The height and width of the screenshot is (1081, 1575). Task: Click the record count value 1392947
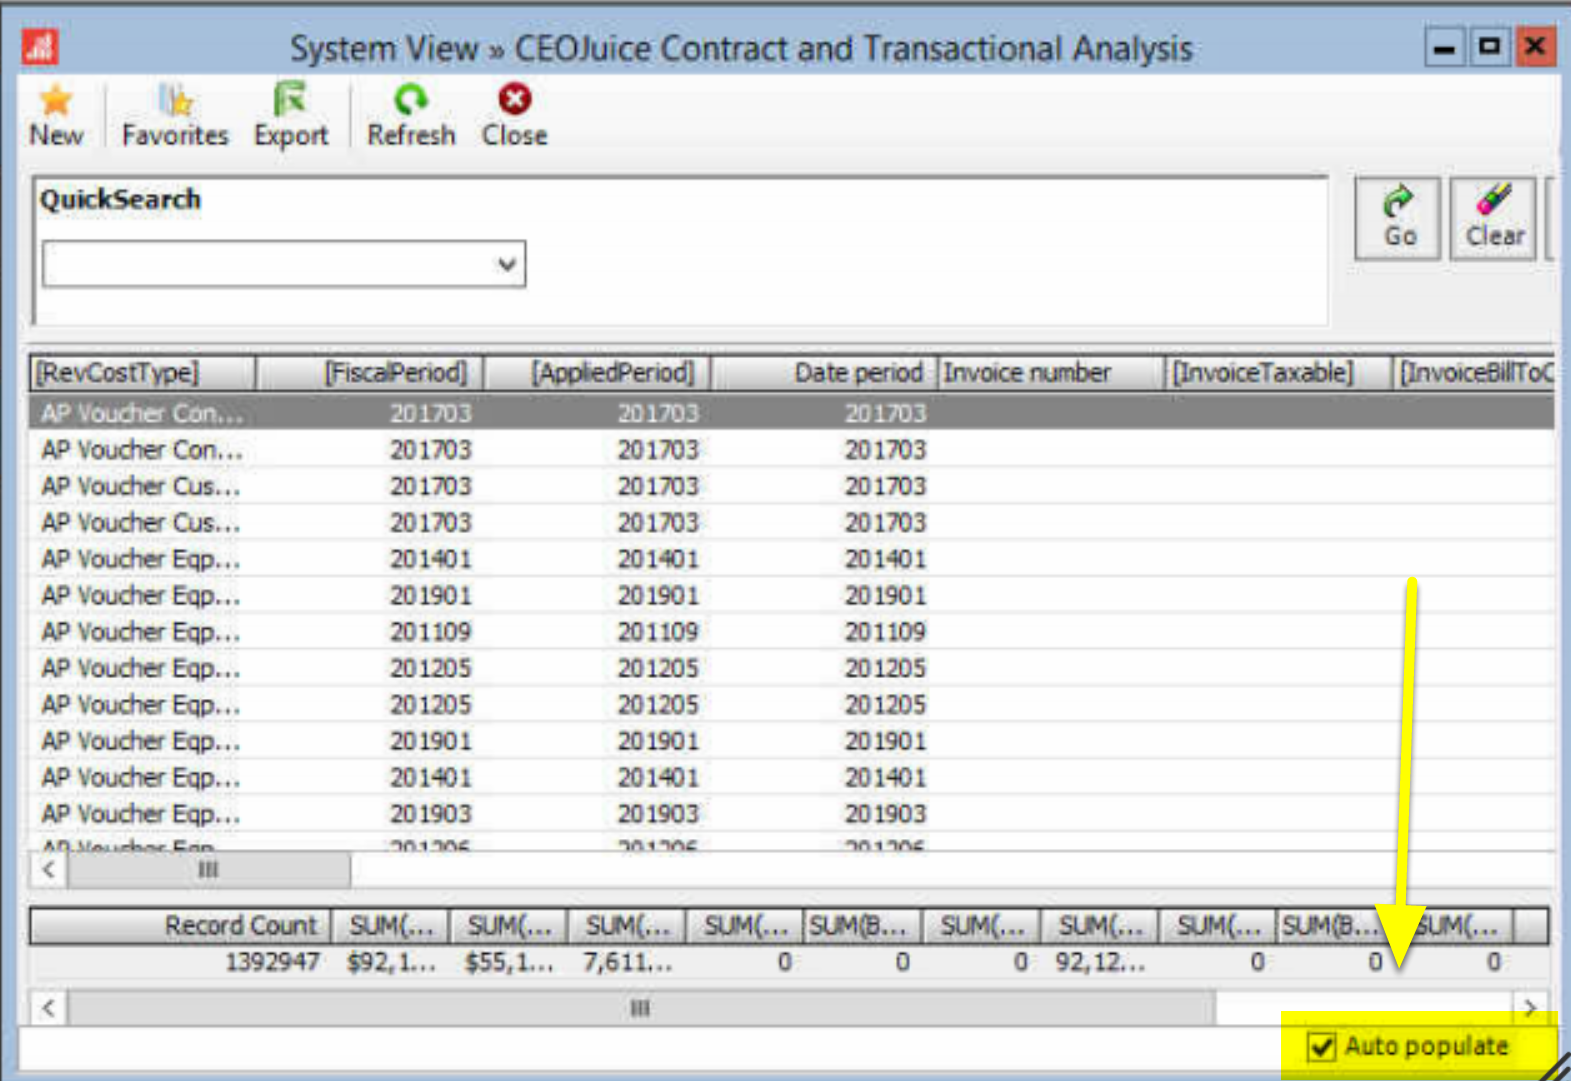272,962
